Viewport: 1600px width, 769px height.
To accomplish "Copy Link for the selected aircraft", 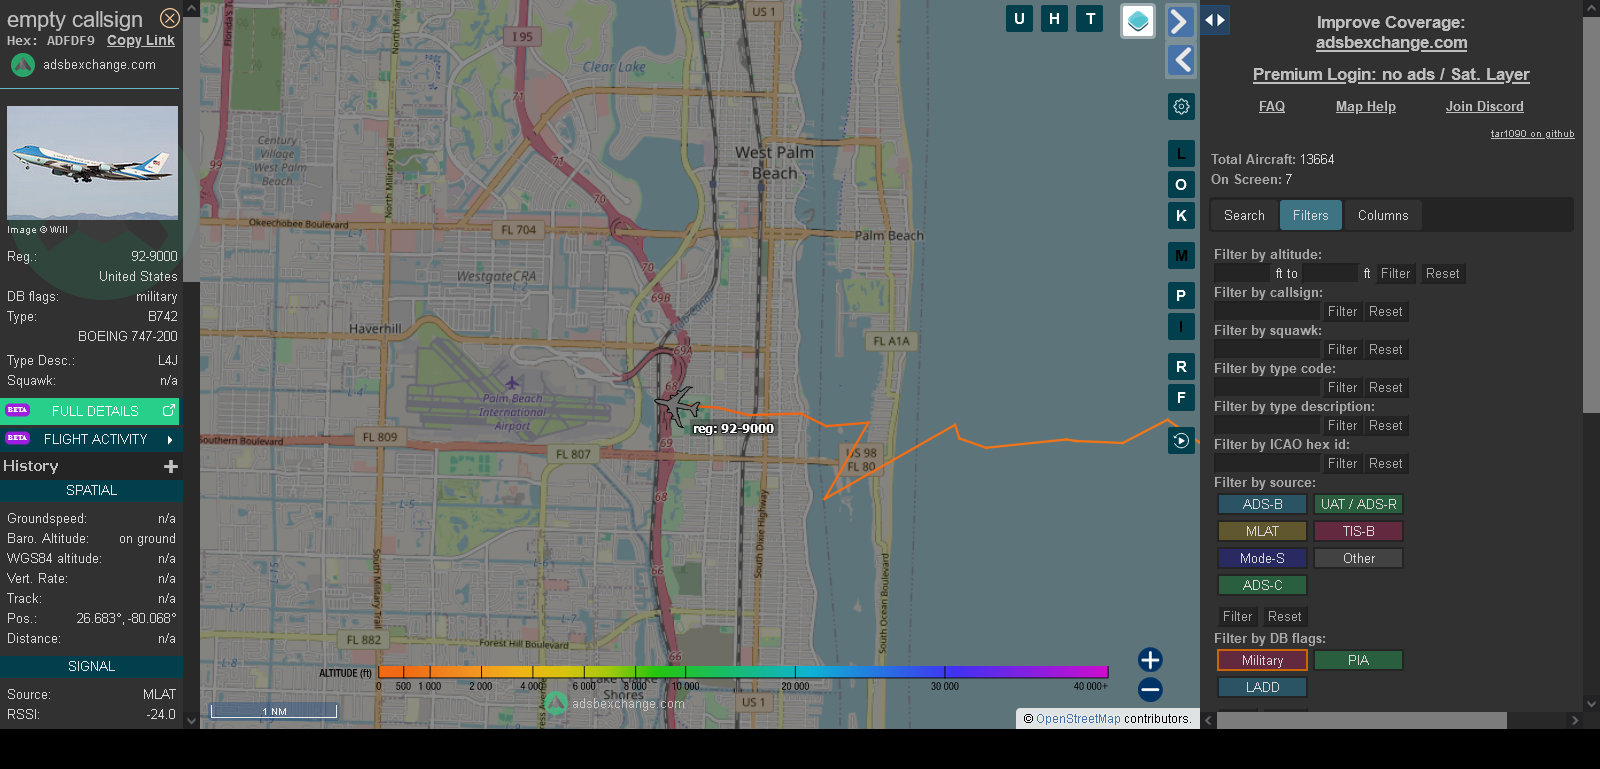I will (x=141, y=40).
